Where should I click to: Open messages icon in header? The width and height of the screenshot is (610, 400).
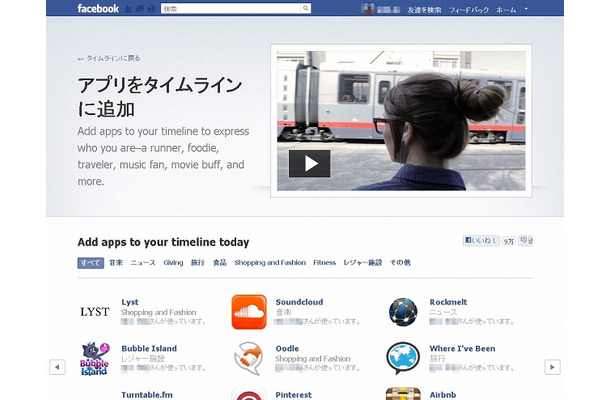(140, 9)
